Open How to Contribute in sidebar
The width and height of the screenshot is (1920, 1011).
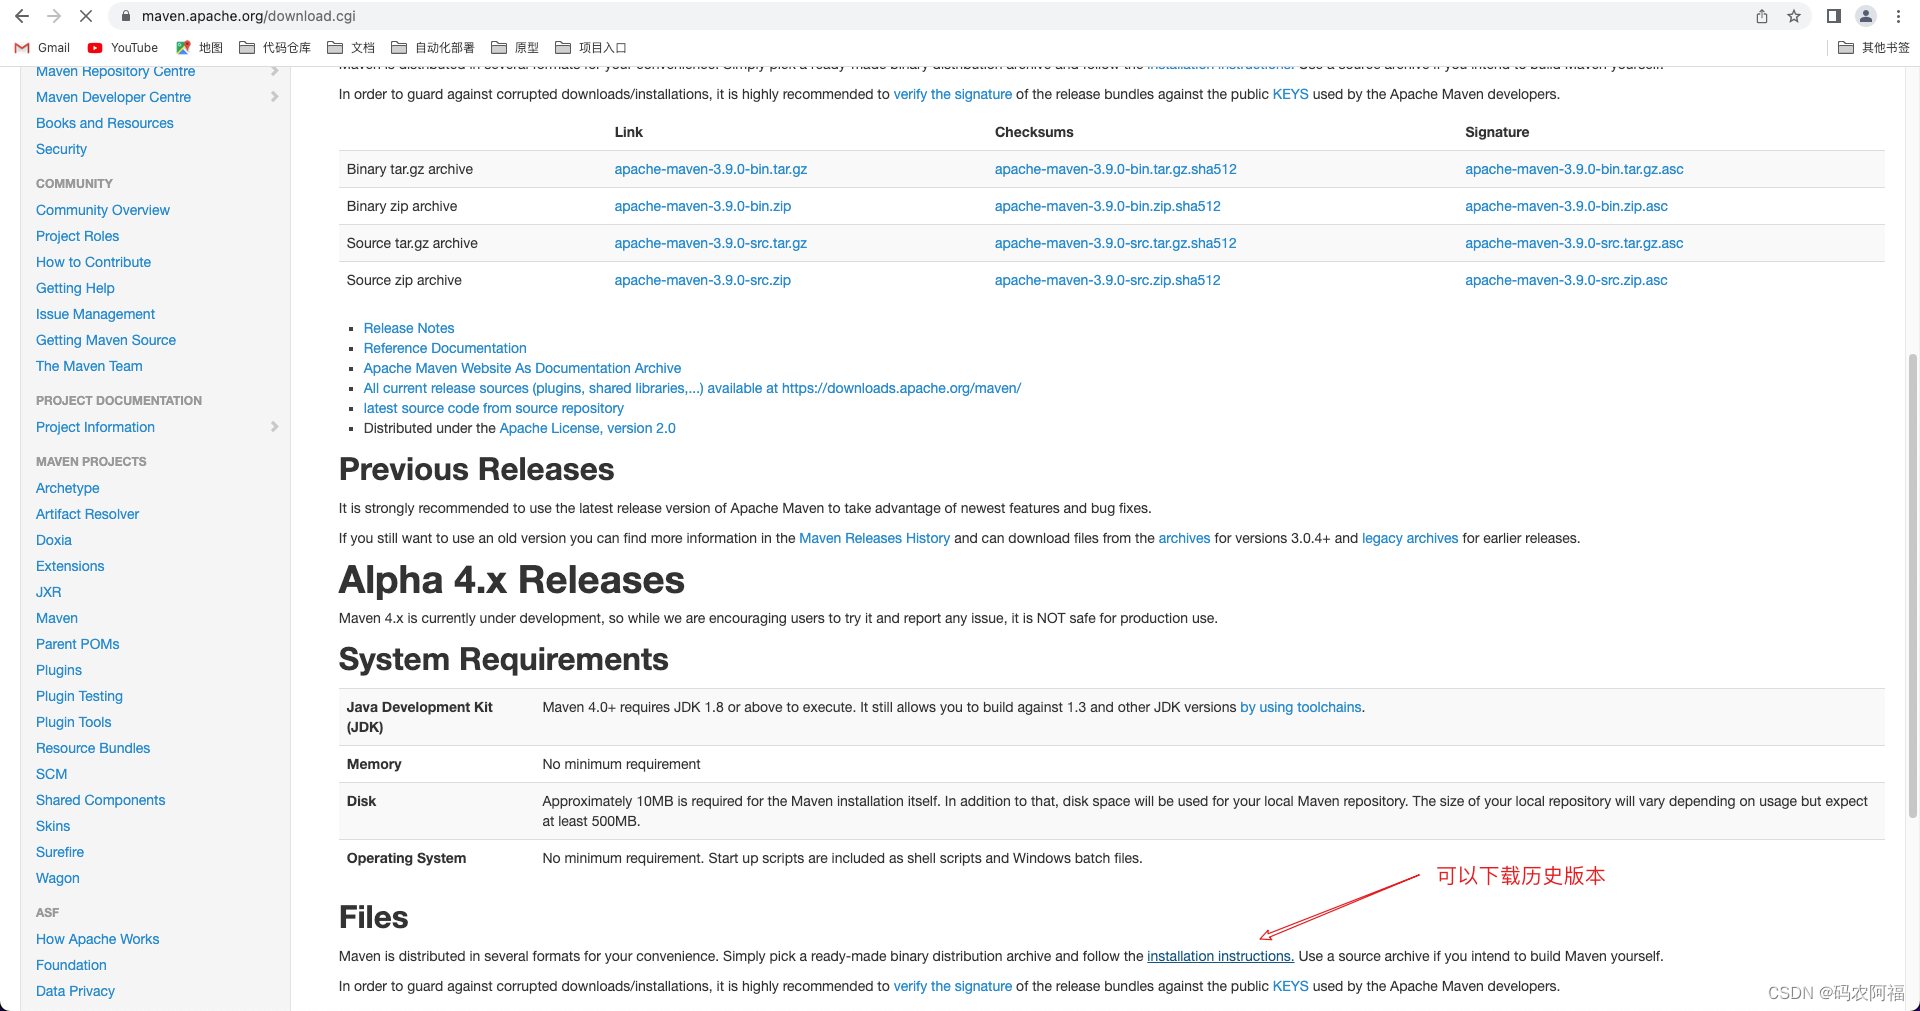pyautogui.click(x=93, y=262)
